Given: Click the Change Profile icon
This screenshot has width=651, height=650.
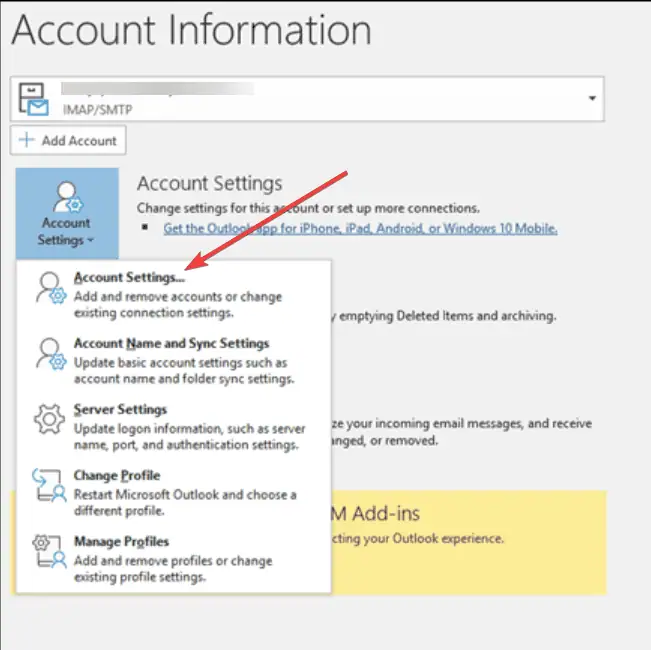Looking at the screenshot, I should coord(49,485).
